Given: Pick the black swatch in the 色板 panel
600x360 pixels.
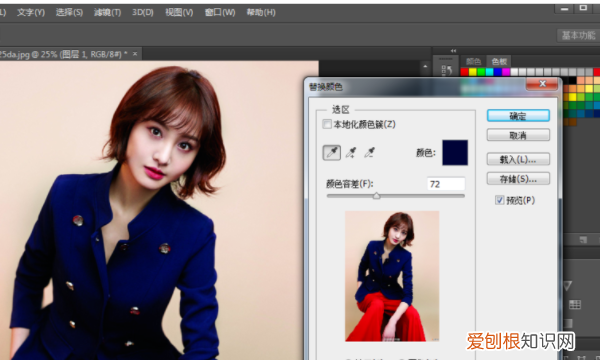Looking at the screenshot, I should (x=572, y=80).
